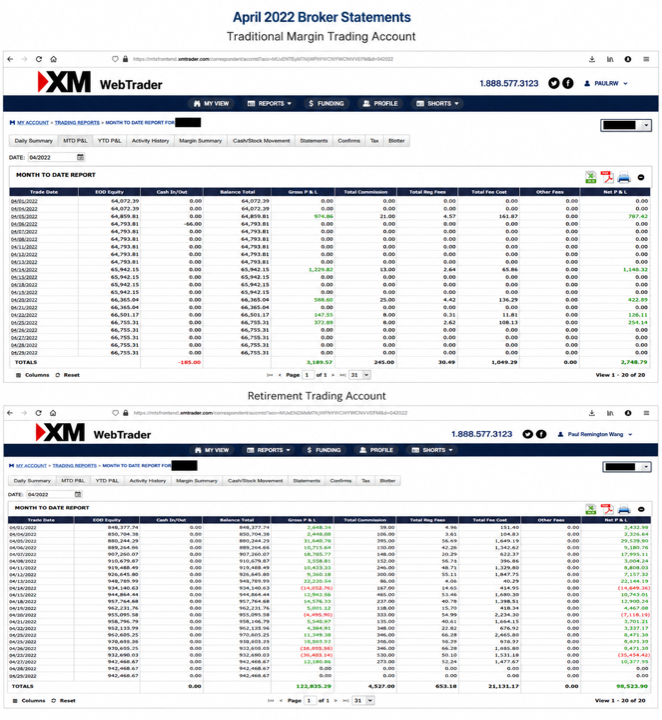
Task: Click the Cash In/Out total -185.00
Action: (189, 362)
